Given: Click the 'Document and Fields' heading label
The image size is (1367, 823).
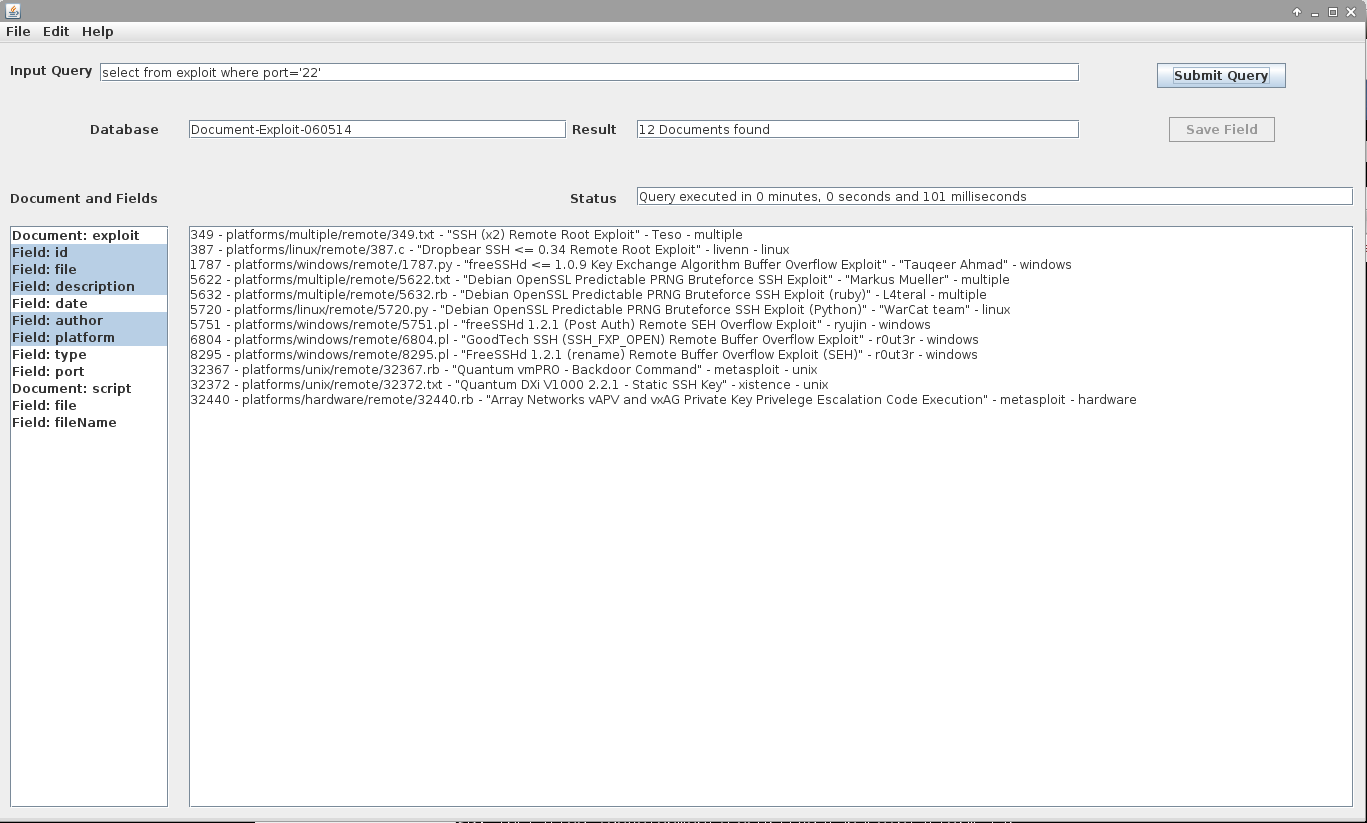Looking at the screenshot, I should (x=84, y=198).
